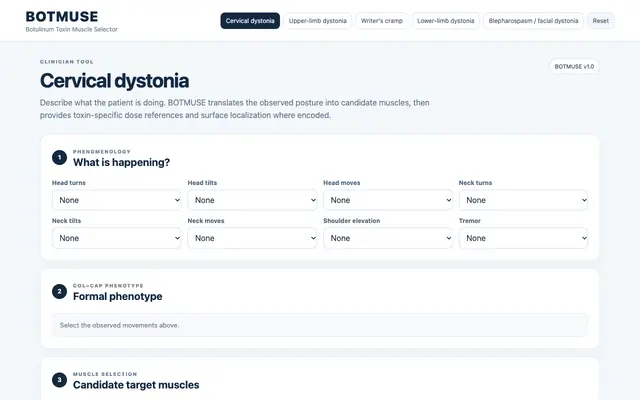The image size is (640, 400).
Task: Click the step 3 number badge
Action: [60, 380]
